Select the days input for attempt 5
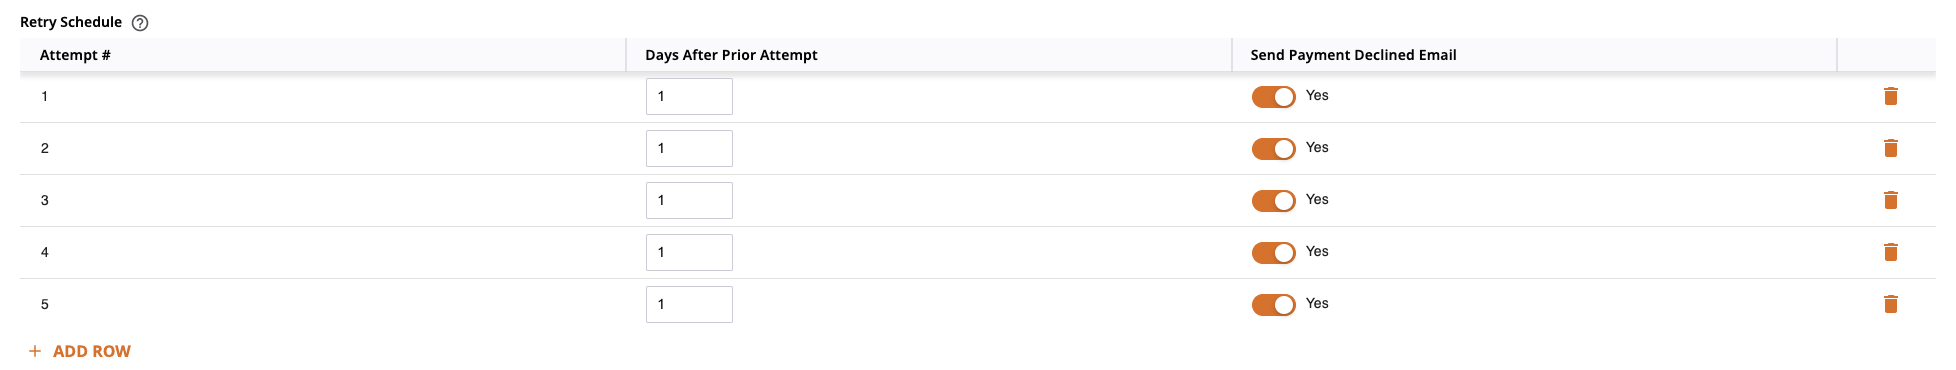 (689, 304)
